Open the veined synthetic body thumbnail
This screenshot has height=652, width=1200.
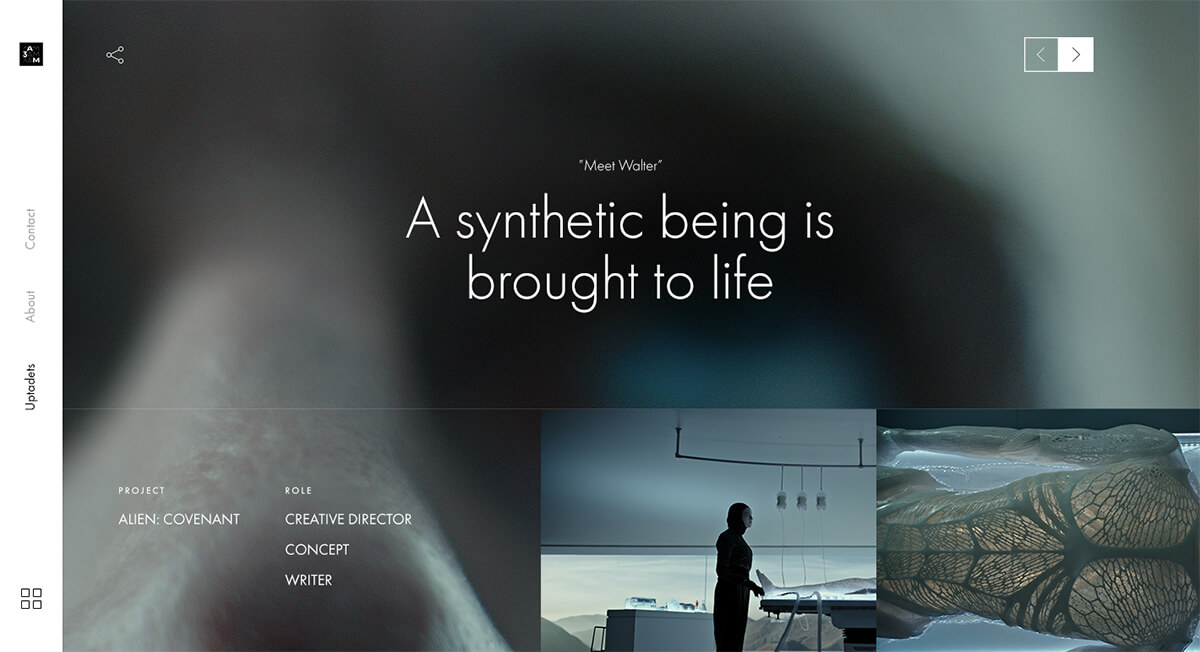(1037, 530)
